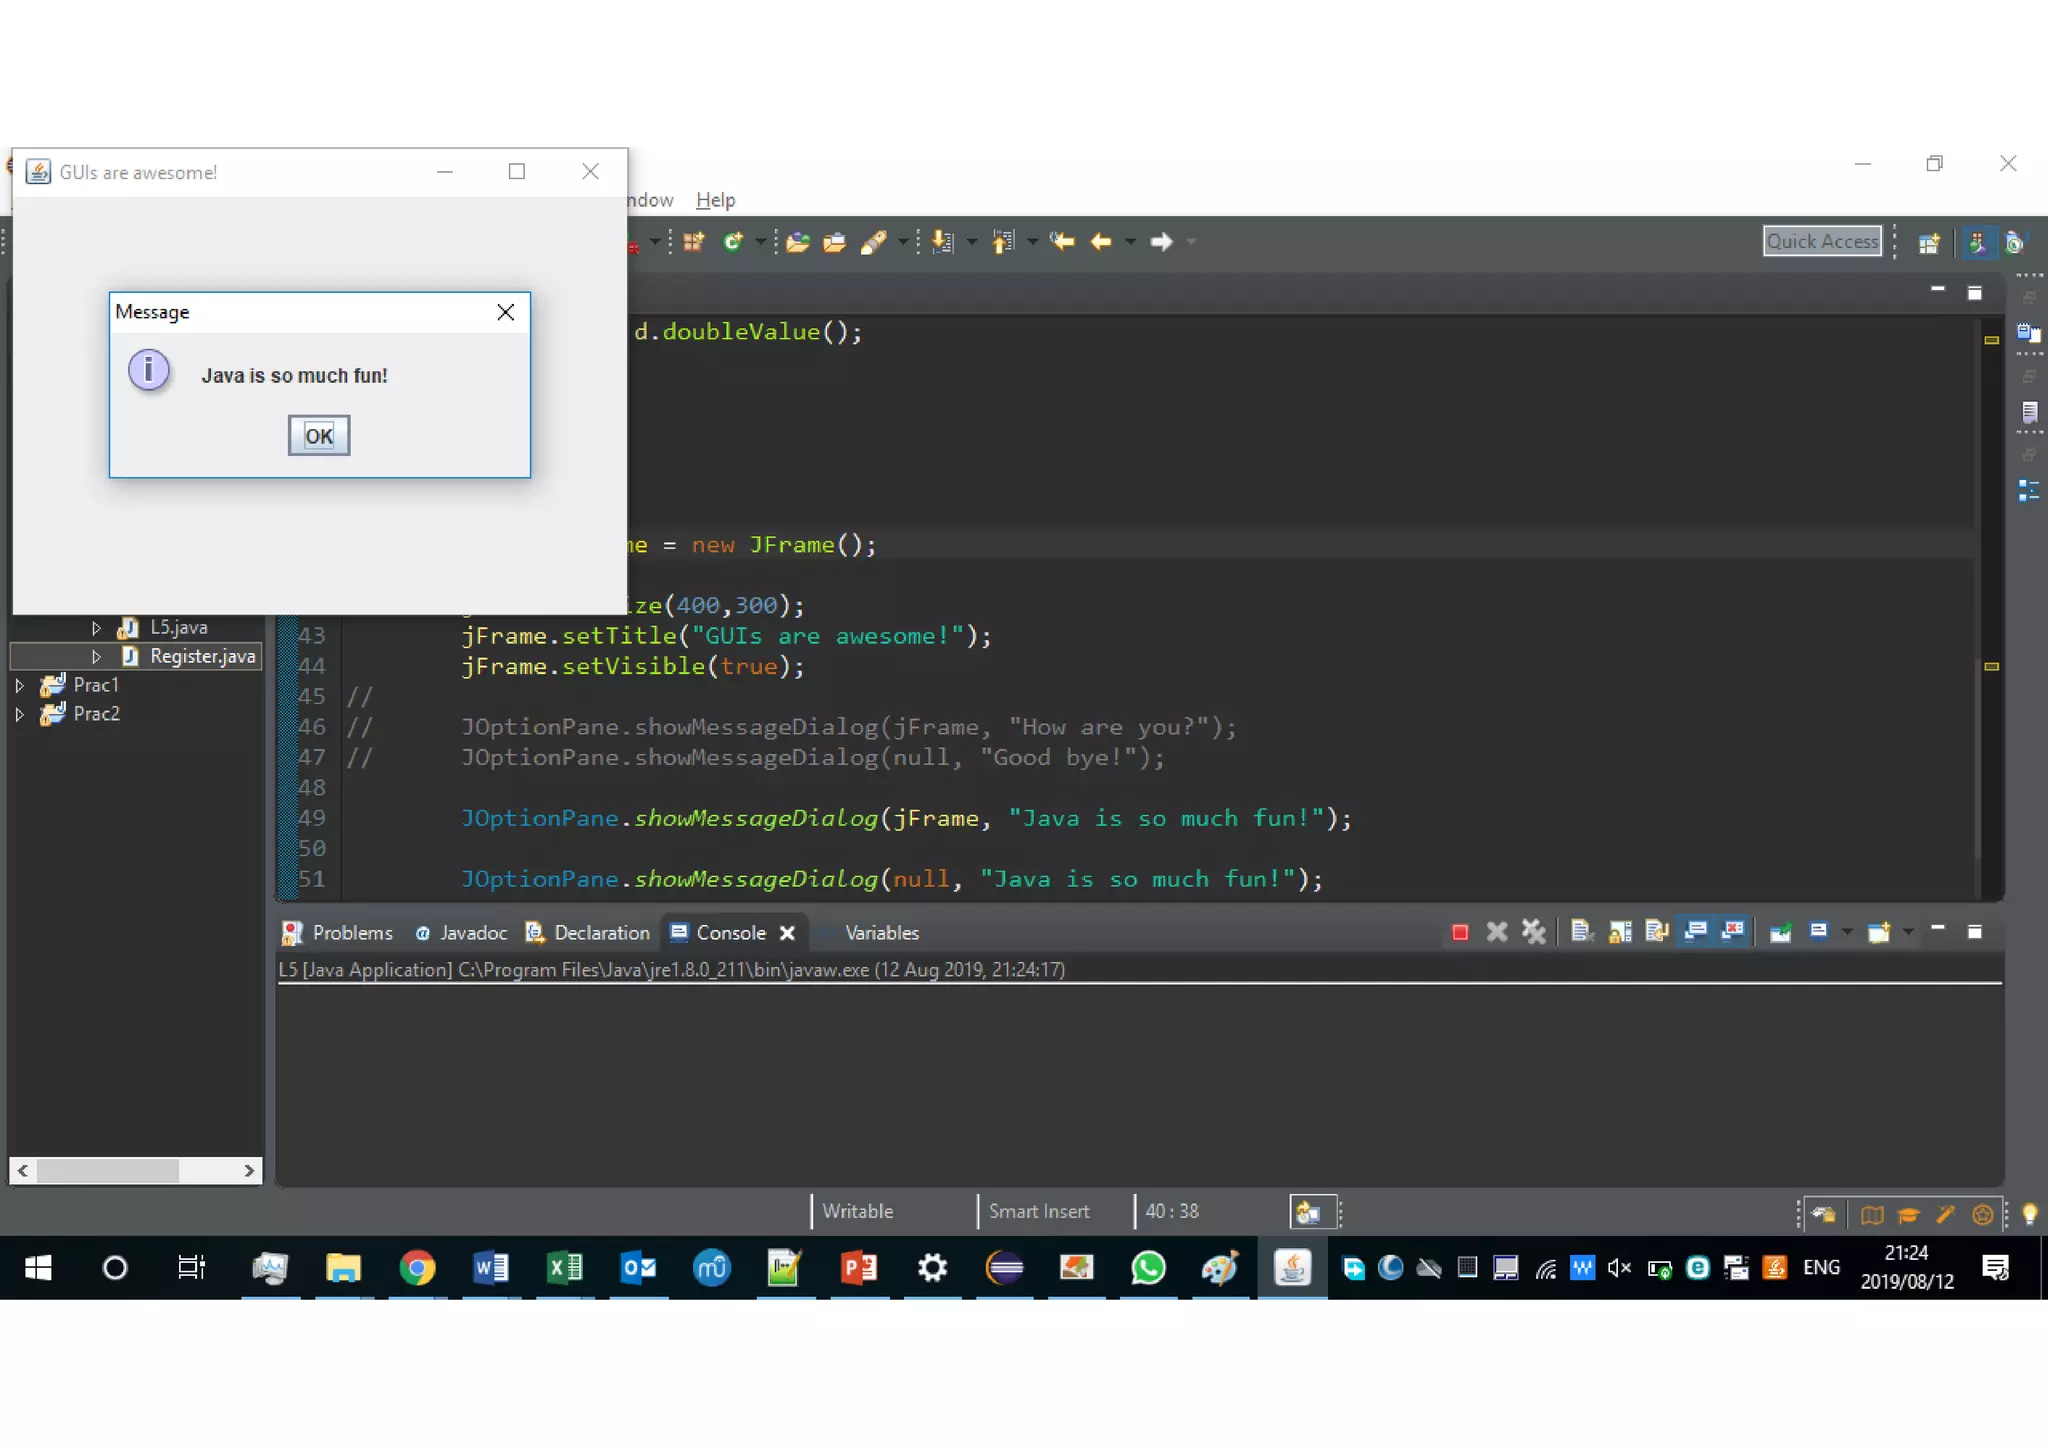The image size is (2048, 1448).
Task: Click the light bulb tip icon in status bar
Action: (x=2029, y=1213)
